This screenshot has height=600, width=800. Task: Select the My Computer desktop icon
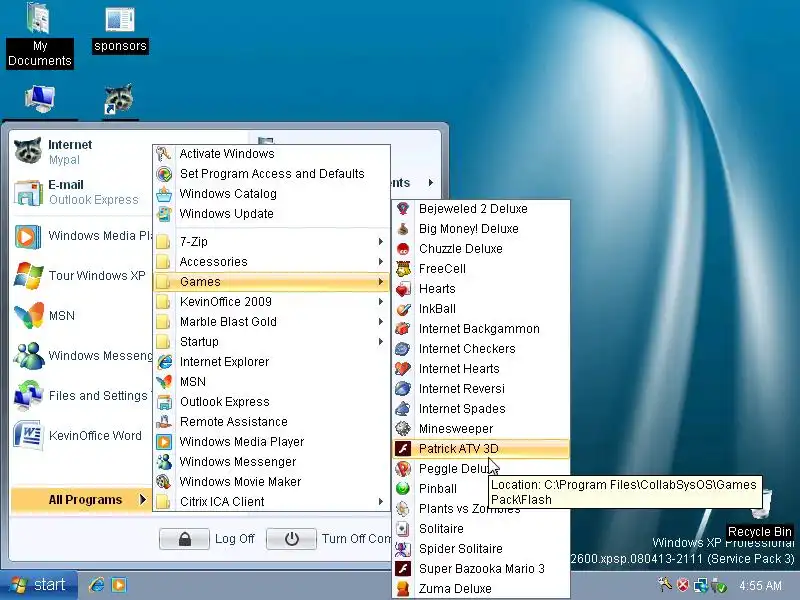[40, 99]
